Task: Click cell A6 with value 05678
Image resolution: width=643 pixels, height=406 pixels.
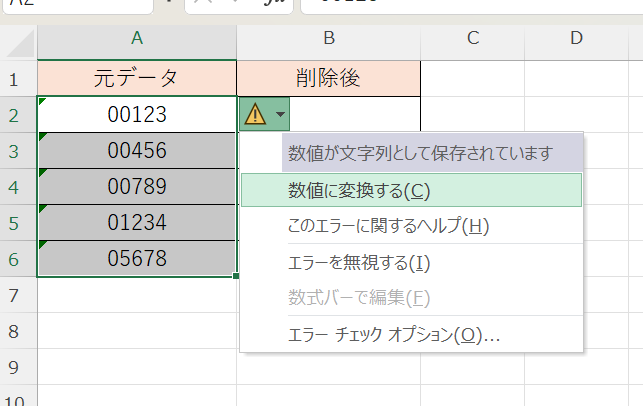Action: 137,258
